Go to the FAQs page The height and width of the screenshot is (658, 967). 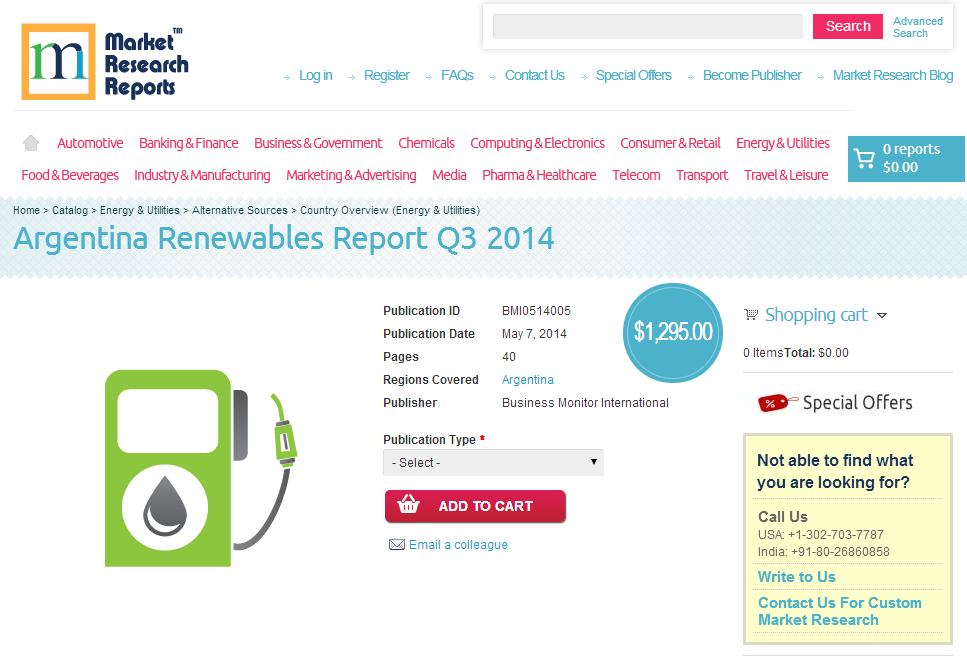click(457, 75)
